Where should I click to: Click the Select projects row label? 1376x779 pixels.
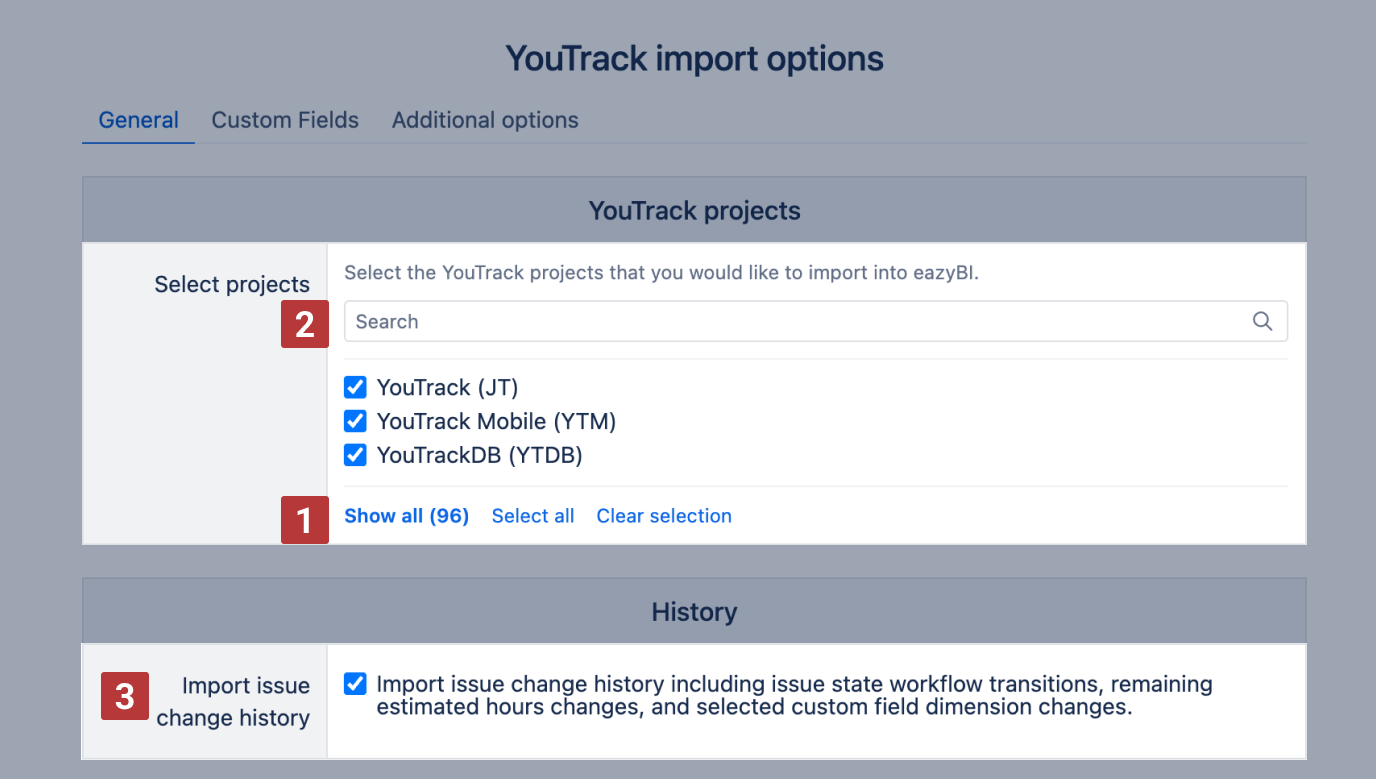(x=232, y=285)
